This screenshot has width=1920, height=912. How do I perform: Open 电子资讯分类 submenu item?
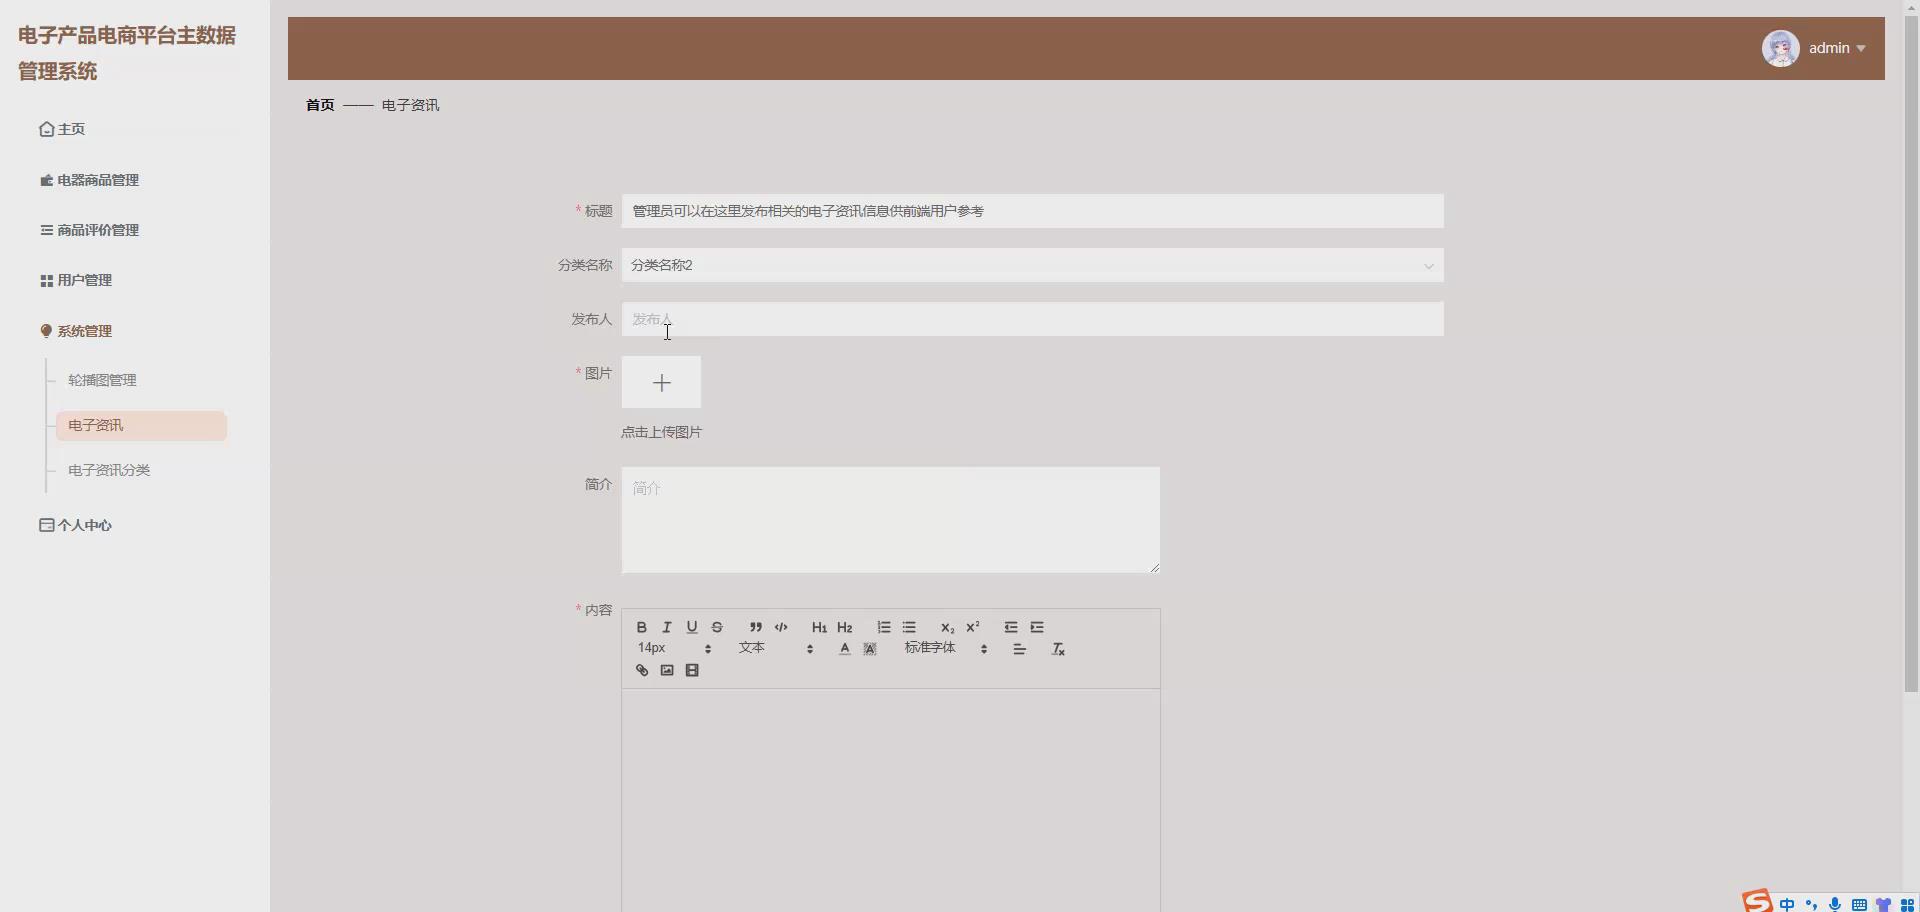(109, 470)
